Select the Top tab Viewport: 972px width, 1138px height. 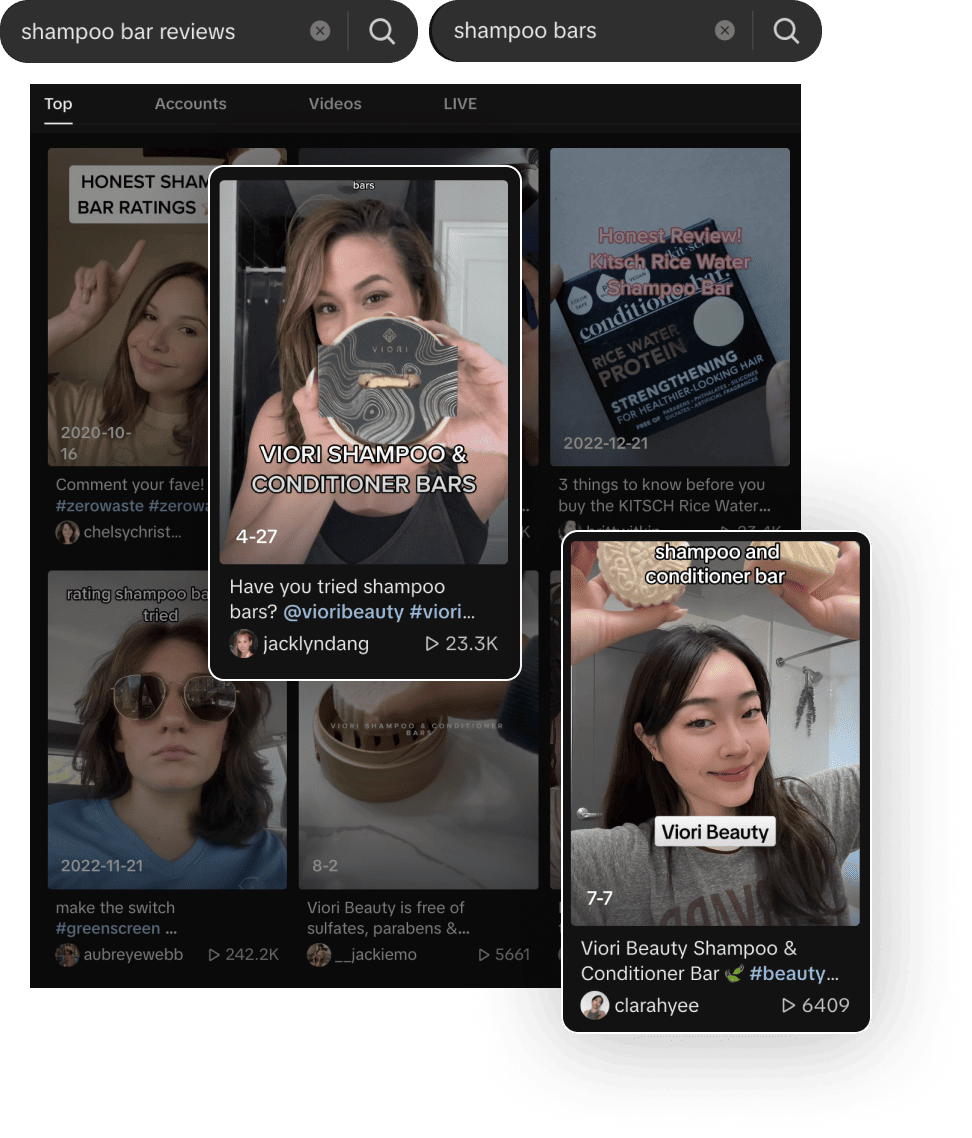tap(58, 104)
